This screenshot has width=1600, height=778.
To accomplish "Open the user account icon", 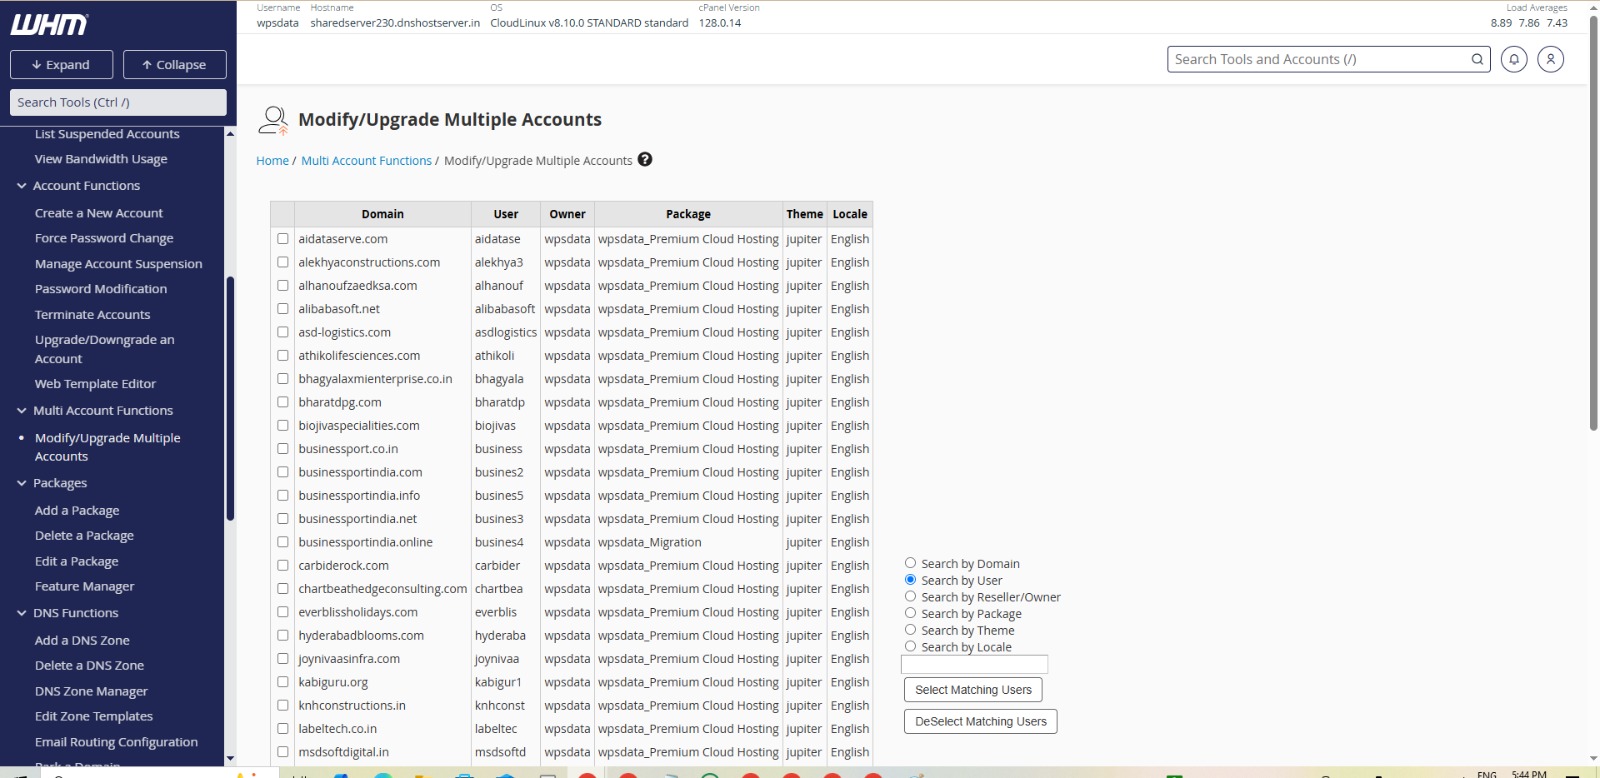I will tap(1550, 59).
